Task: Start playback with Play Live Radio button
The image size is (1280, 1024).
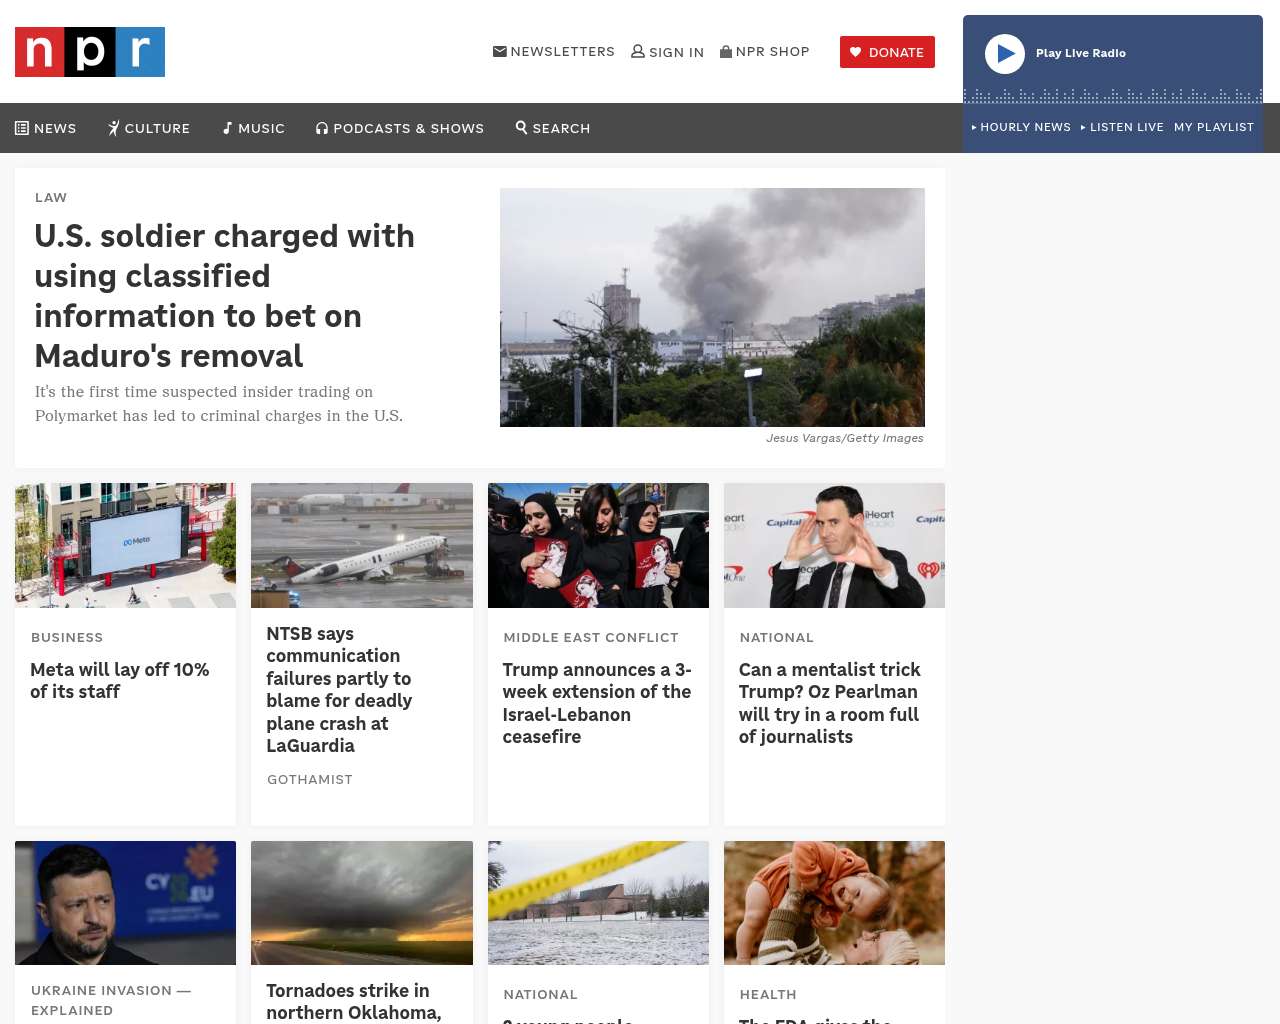Action: coord(1005,54)
